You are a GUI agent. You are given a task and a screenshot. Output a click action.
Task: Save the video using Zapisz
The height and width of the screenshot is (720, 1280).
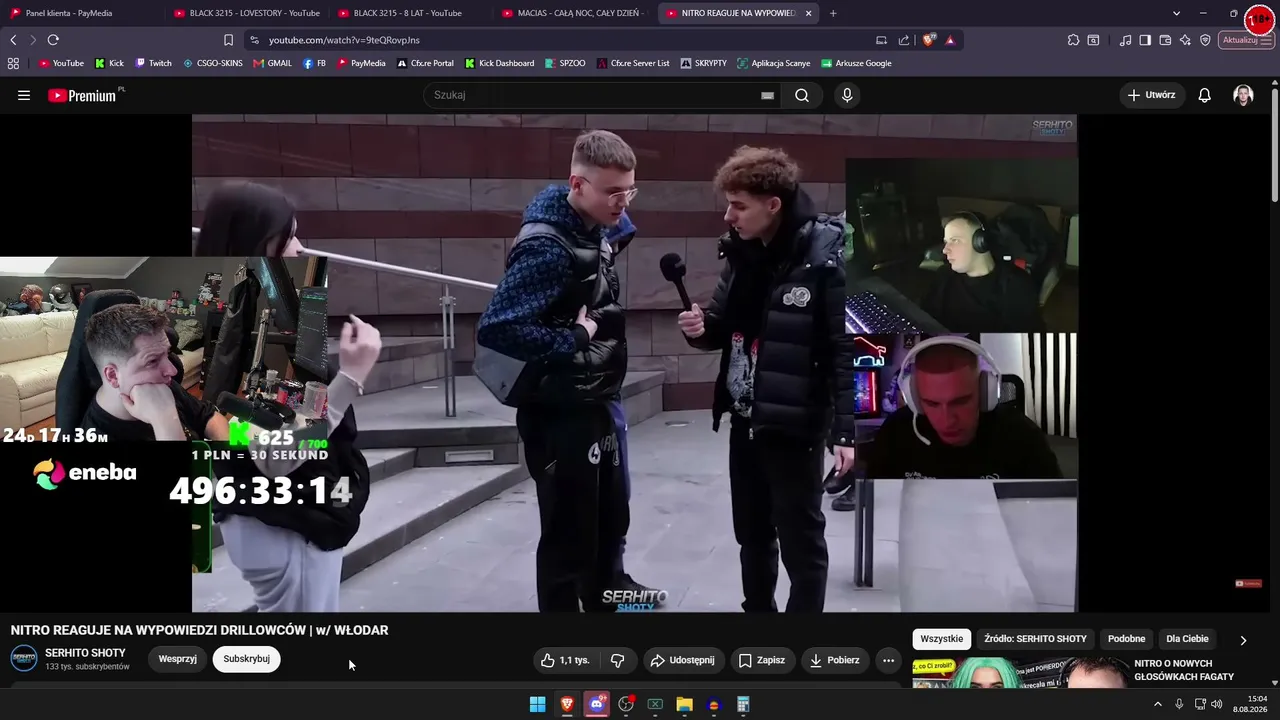click(761, 660)
